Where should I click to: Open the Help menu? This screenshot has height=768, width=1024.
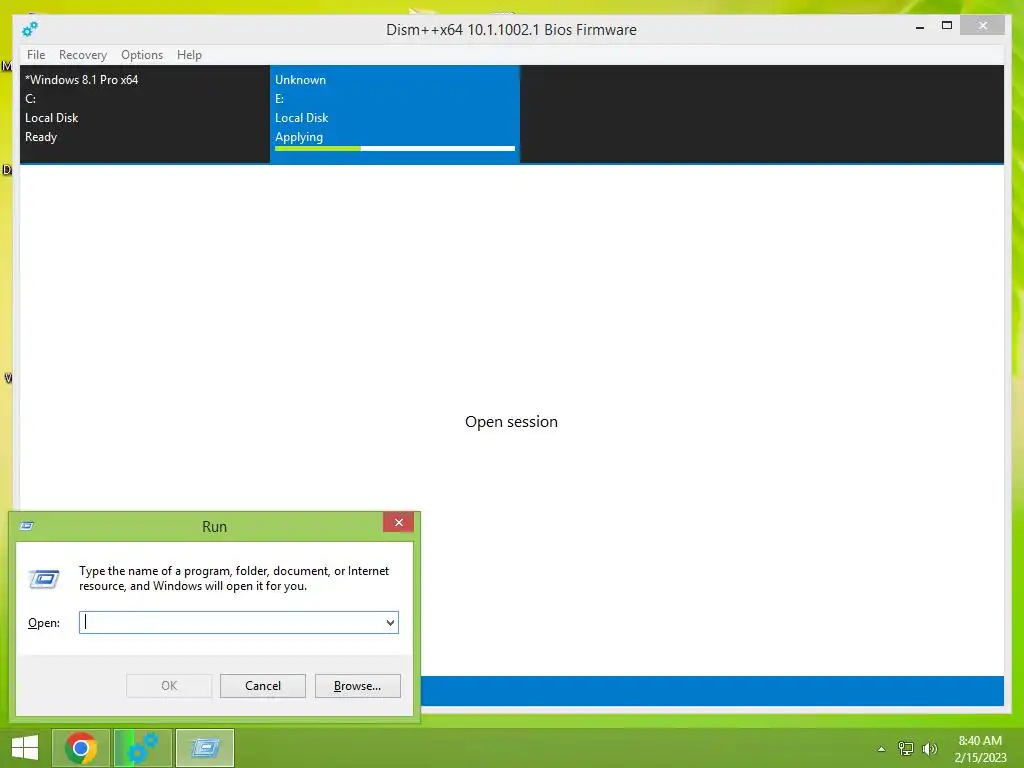pyautogui.click(x=189, y=55)
